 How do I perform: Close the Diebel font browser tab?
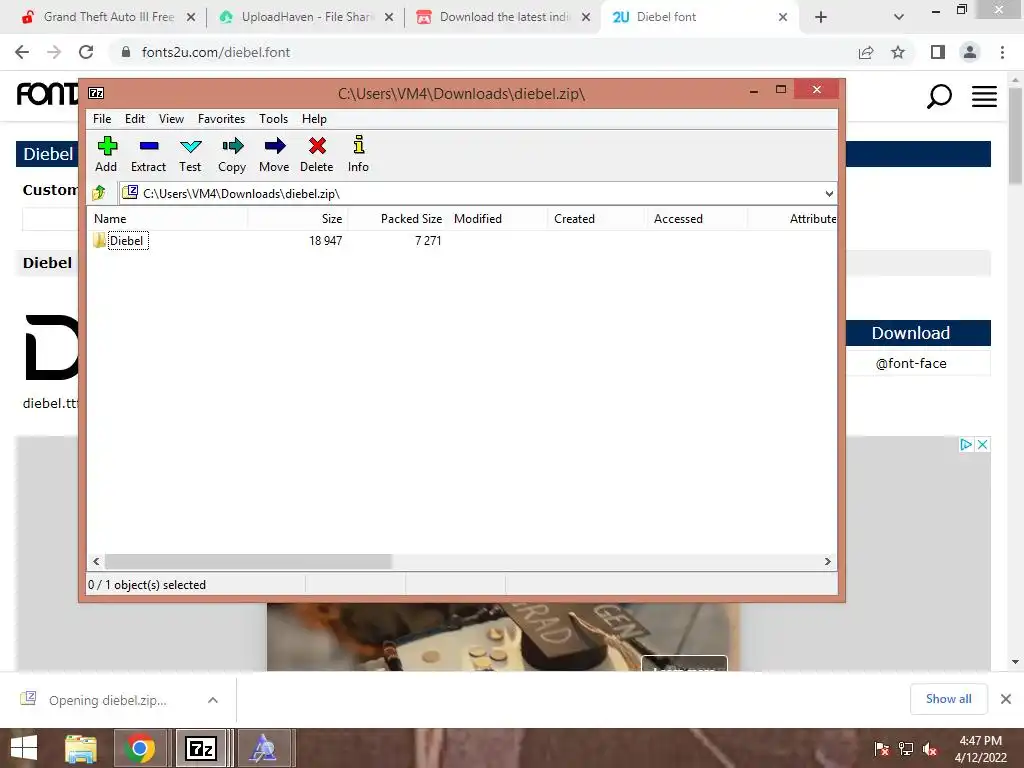click(x=782, y=17)
